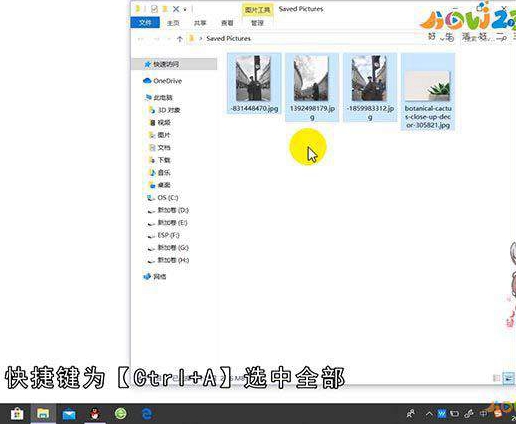Click the Properties icon in quick access toolbar

coord(154,9)
